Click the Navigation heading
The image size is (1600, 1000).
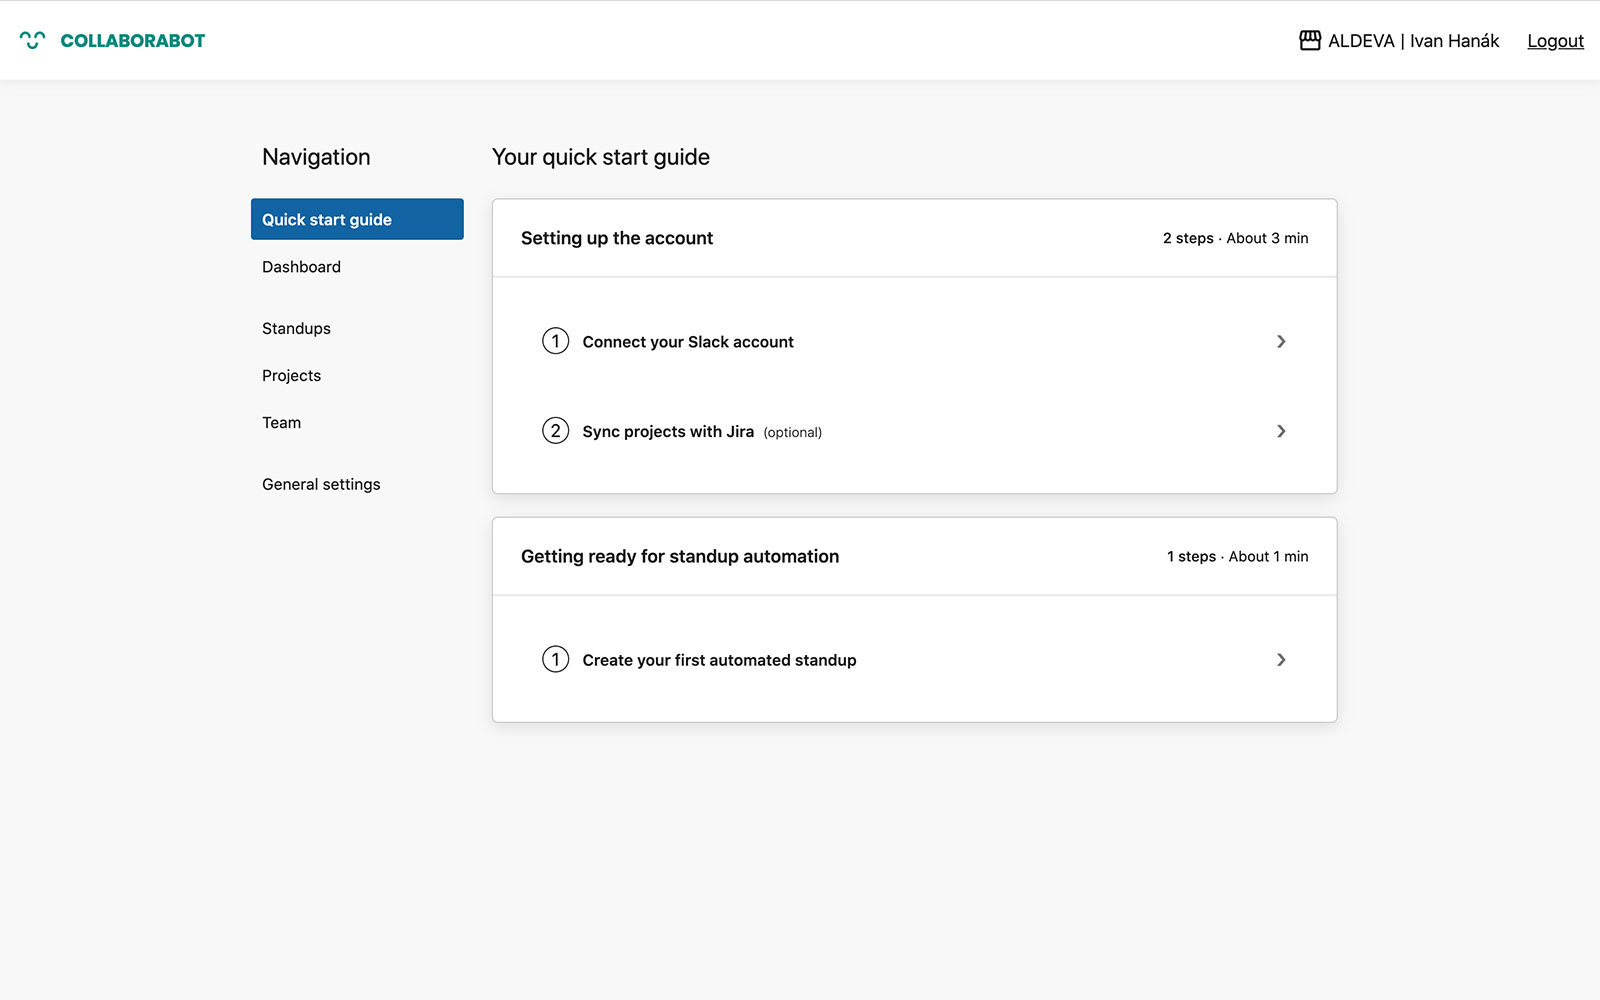tap(316, 157)
